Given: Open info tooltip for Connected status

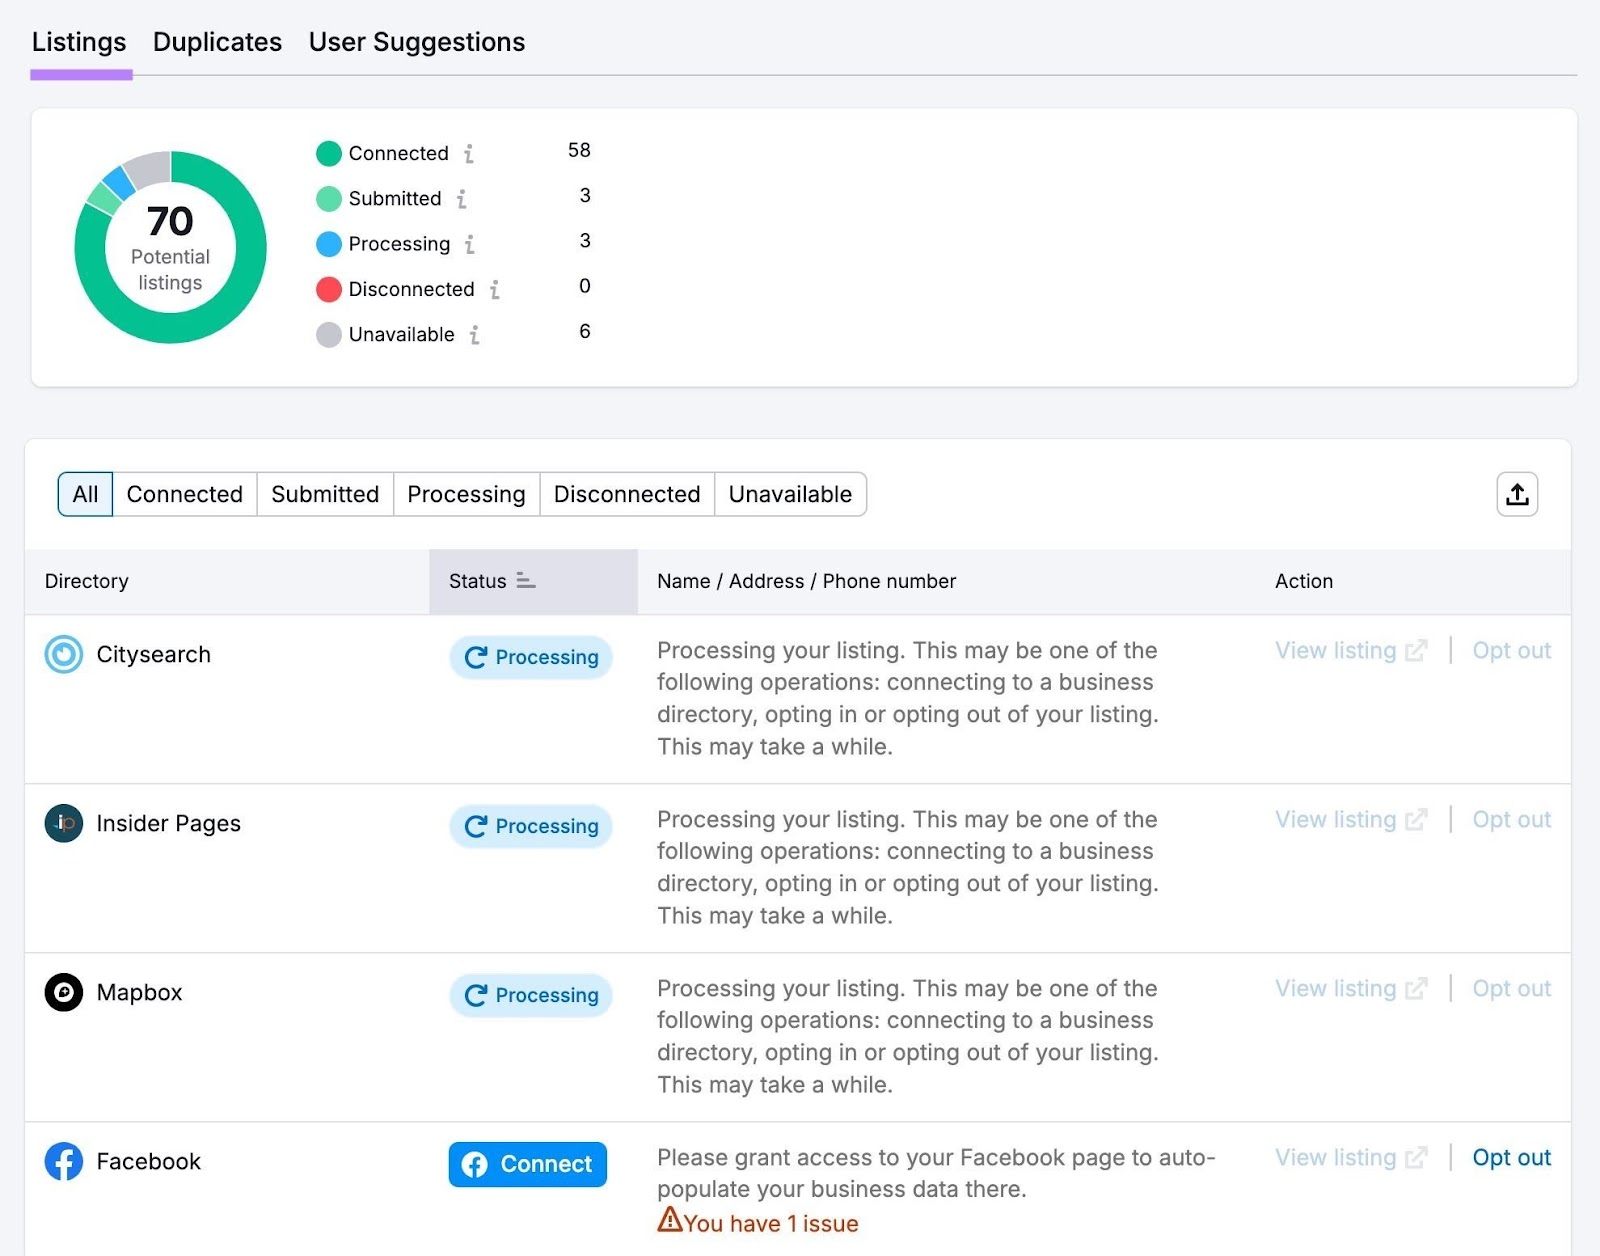Looking at the screenshot, I should pos(470,154).
